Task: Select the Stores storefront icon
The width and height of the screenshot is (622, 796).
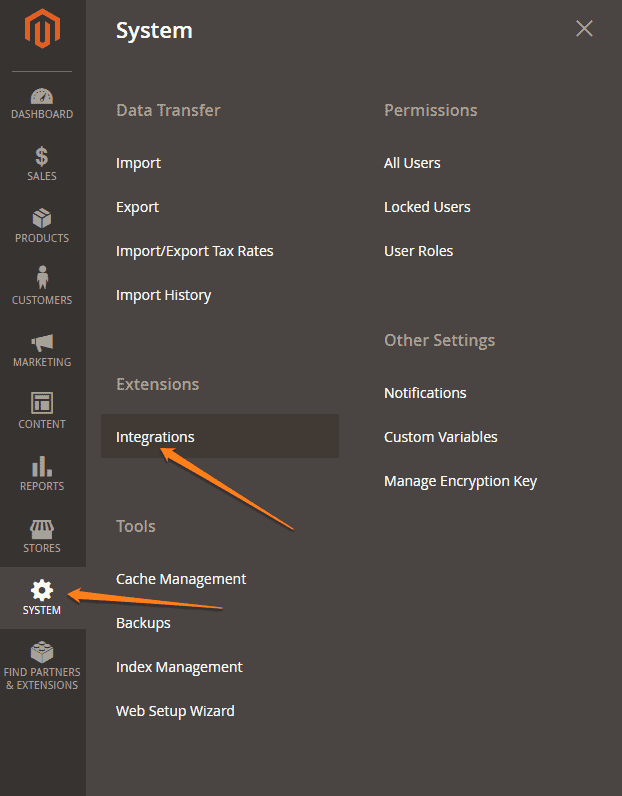Action: pos(42,528)
